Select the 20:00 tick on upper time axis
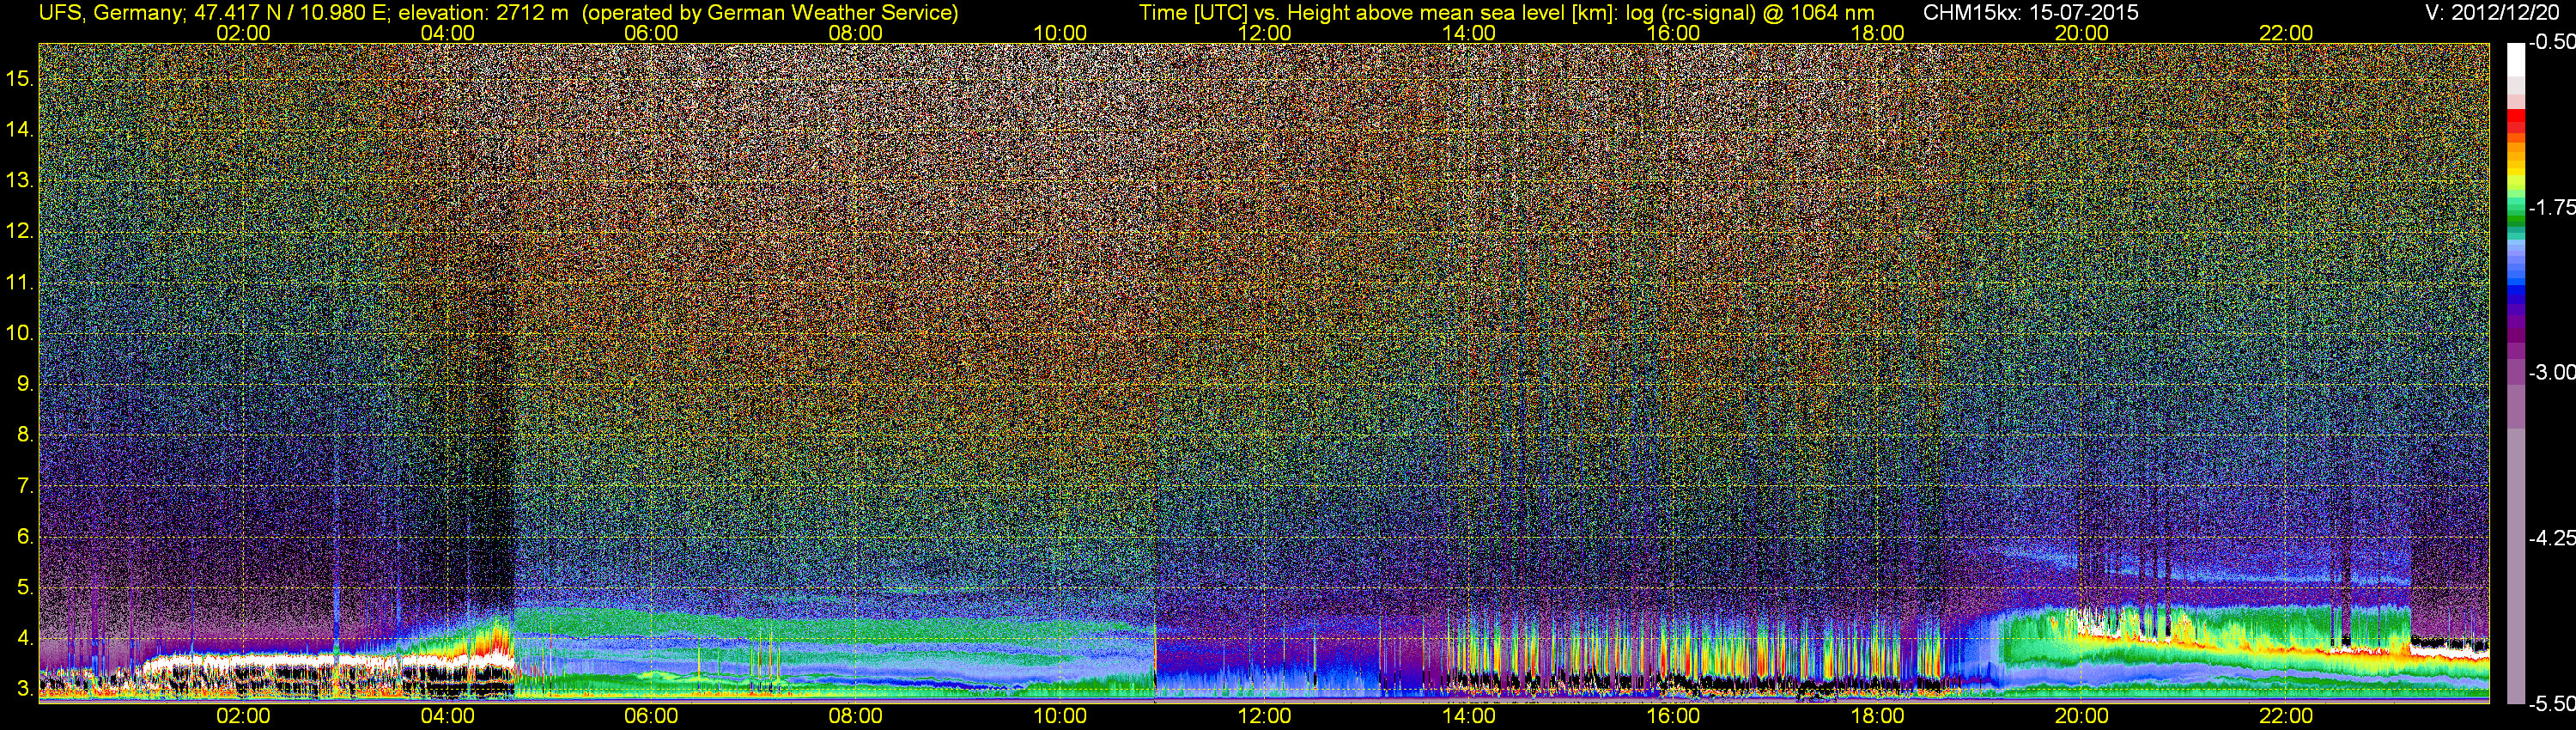2576x730 pixels. (2081, 33)
